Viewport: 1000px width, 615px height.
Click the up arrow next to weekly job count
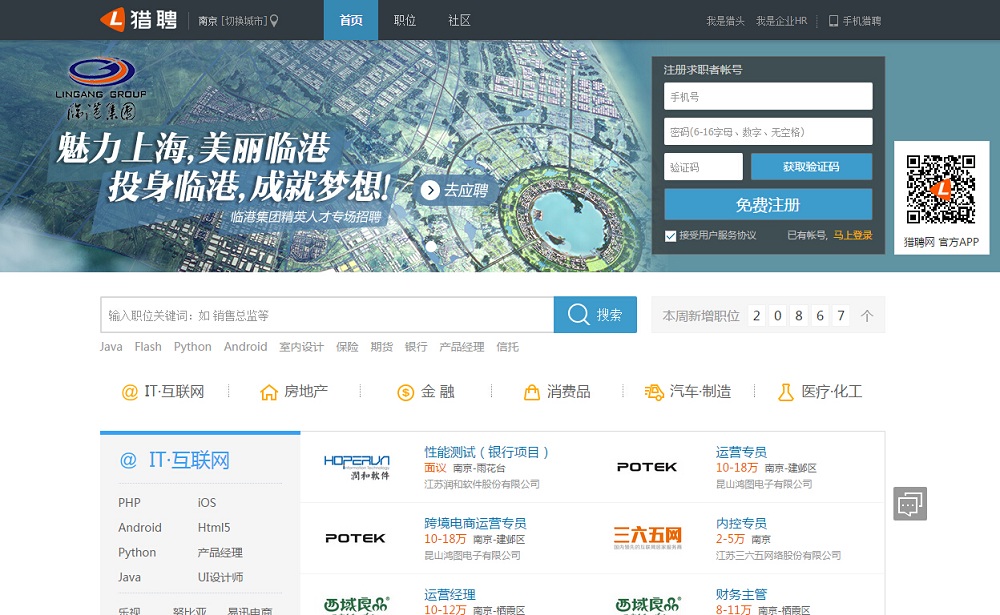point(867,315)
